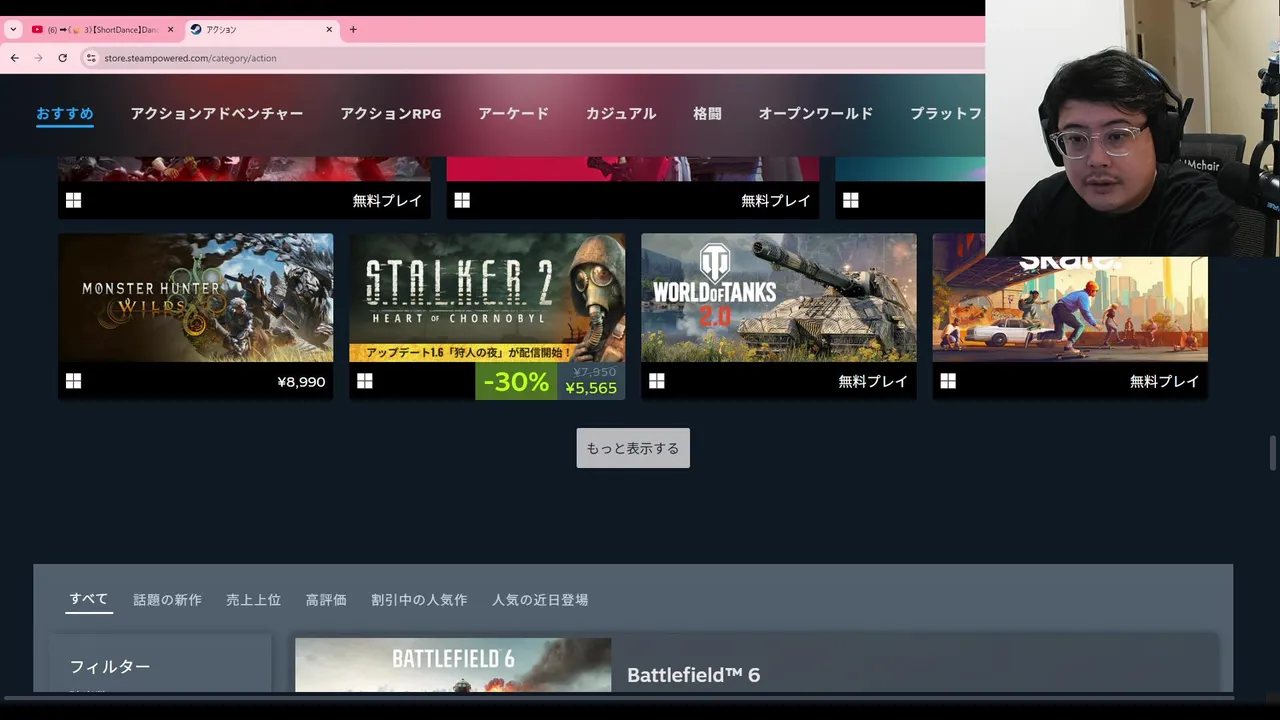Open site info icon in address bar
Viewport: 1280px width, 720px height.
(91, 58)
